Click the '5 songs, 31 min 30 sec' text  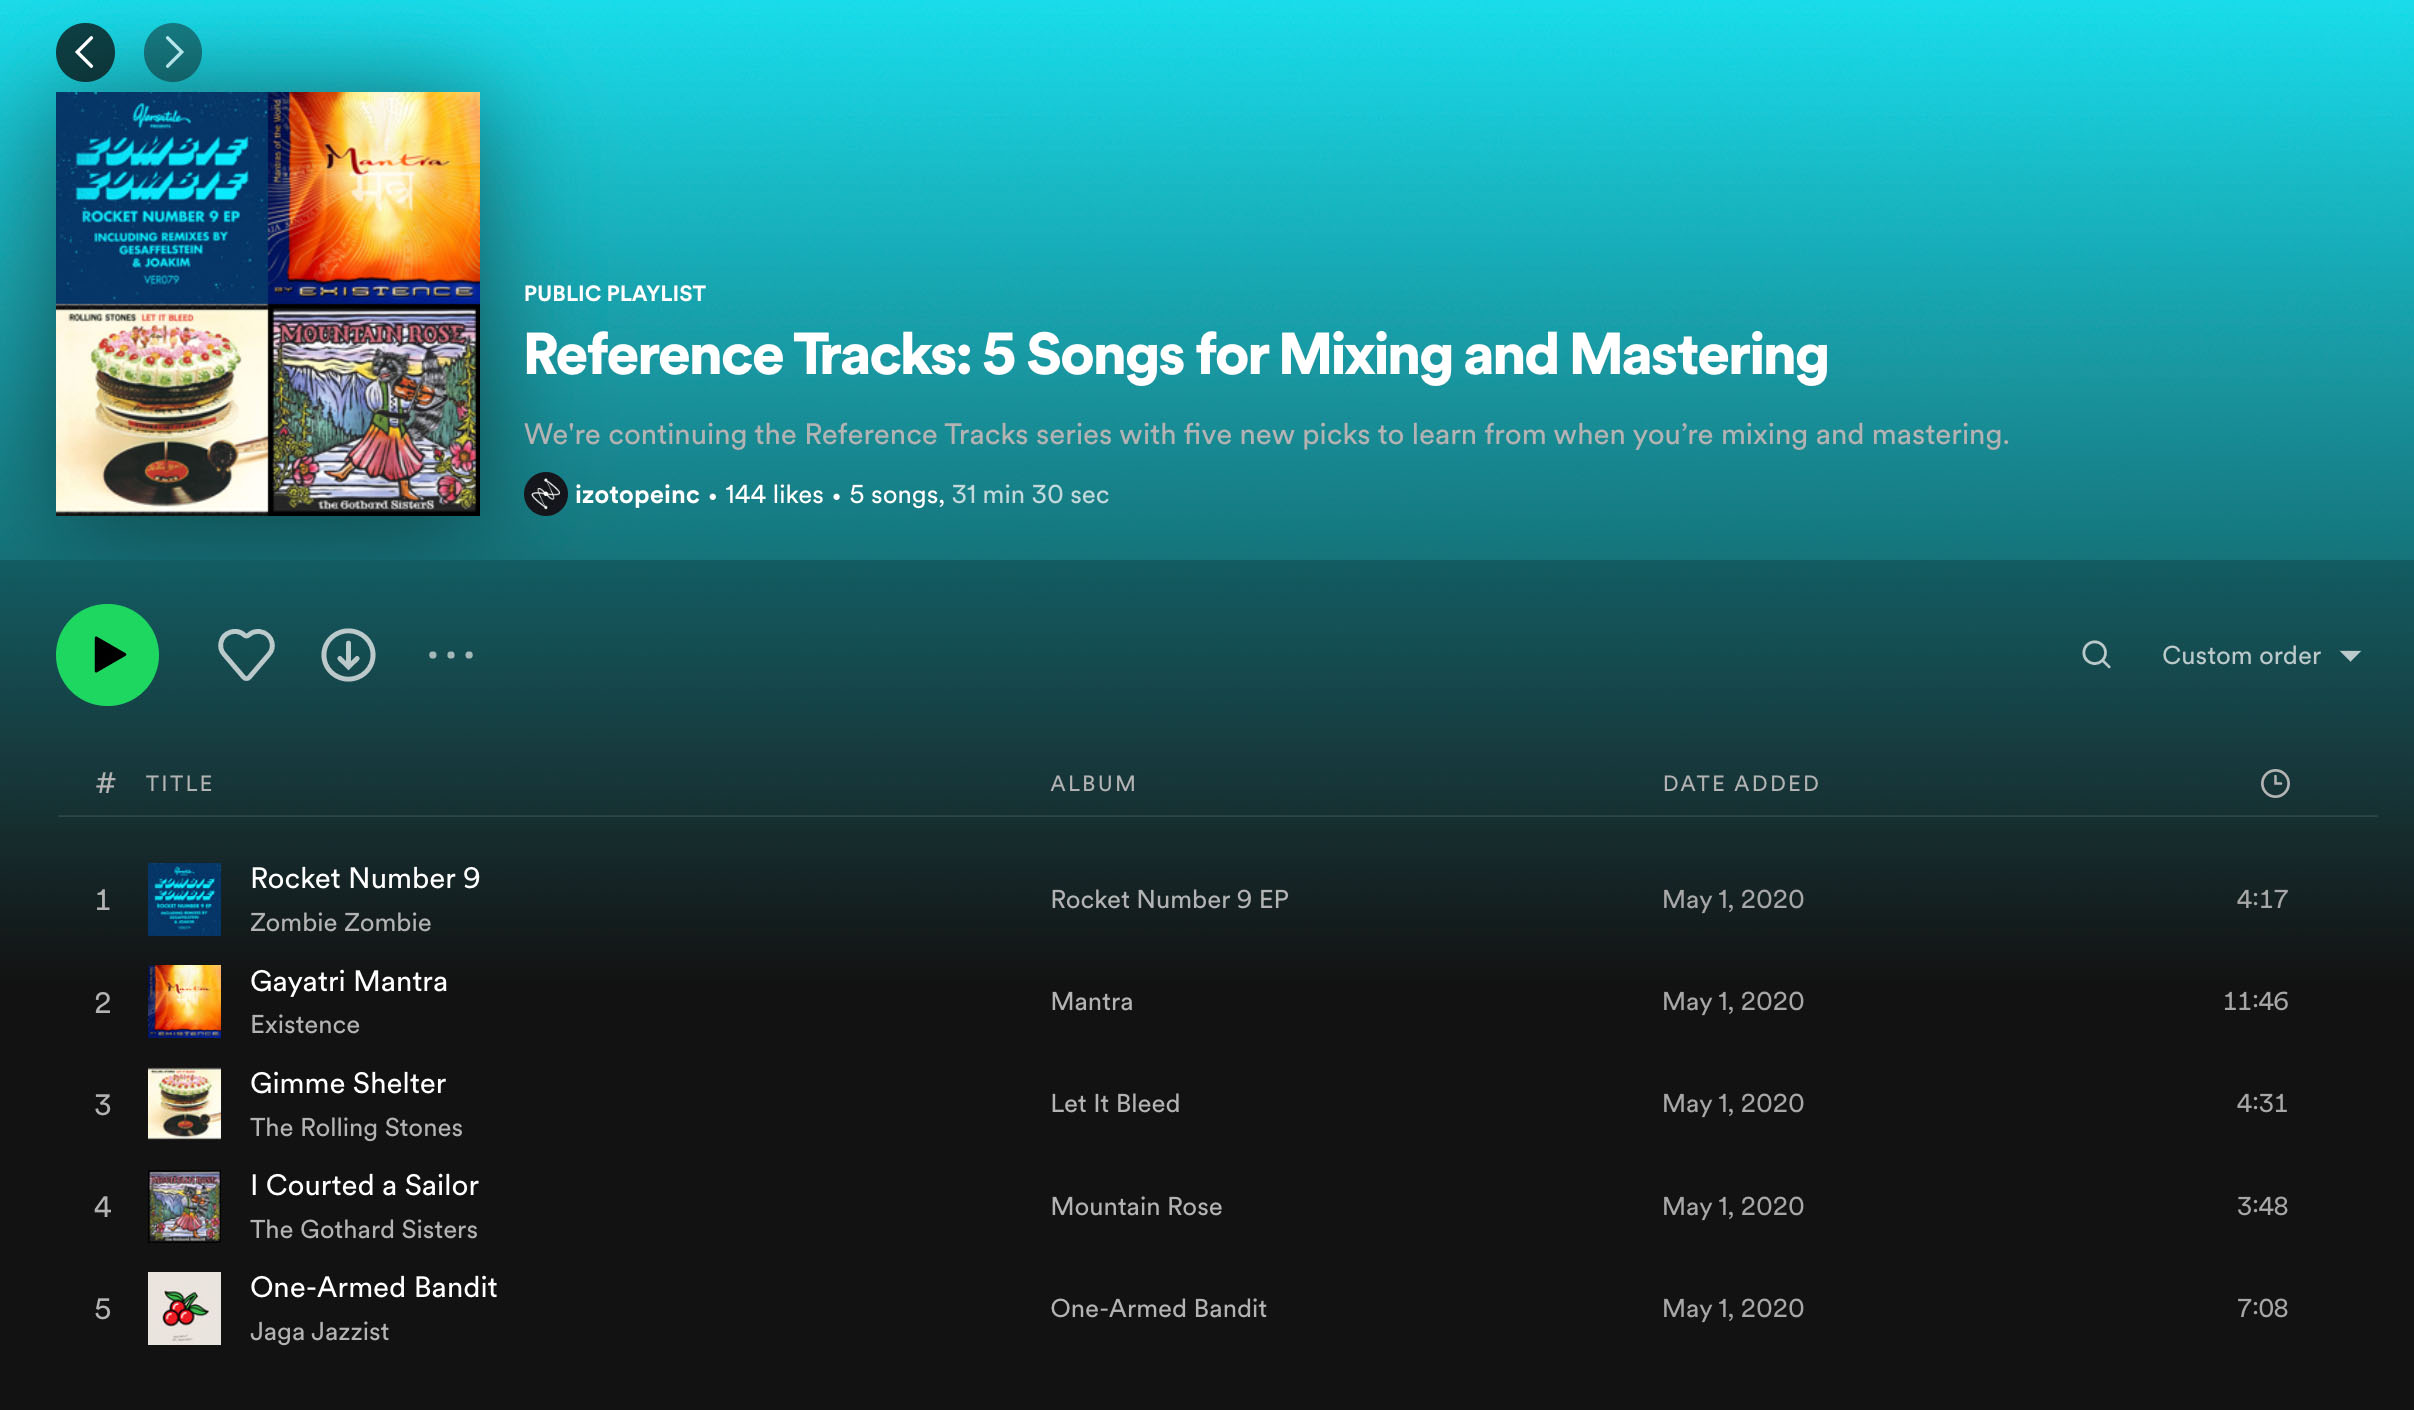pyautogui.click(x=979, y=494)
